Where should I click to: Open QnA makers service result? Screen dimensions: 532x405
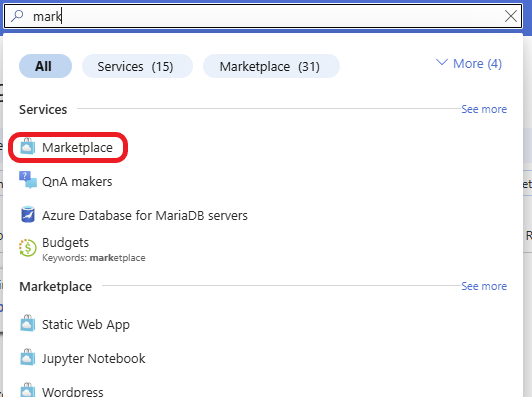click(x=77, y=181)
